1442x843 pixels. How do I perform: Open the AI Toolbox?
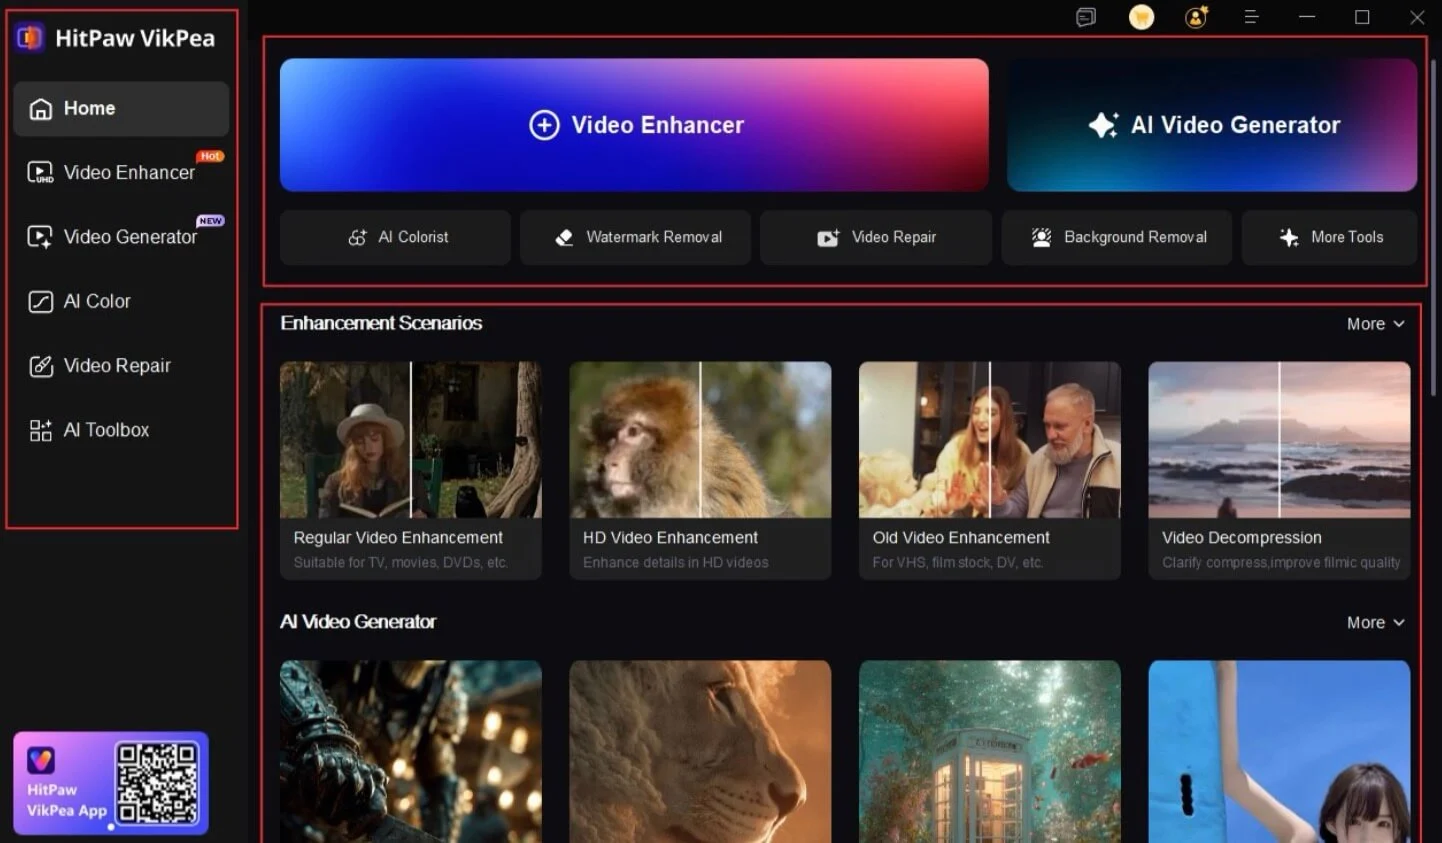tap(105, 429)
